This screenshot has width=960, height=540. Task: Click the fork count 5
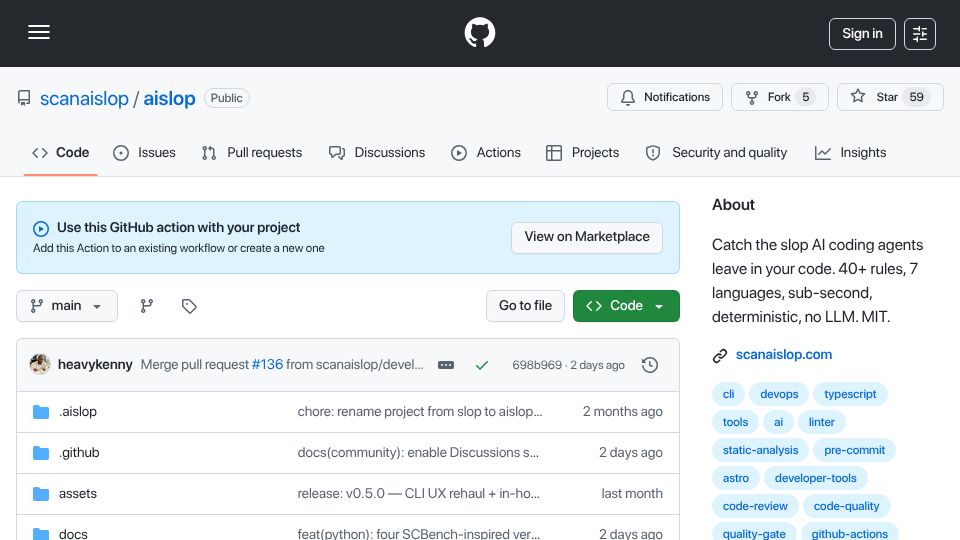806,97
